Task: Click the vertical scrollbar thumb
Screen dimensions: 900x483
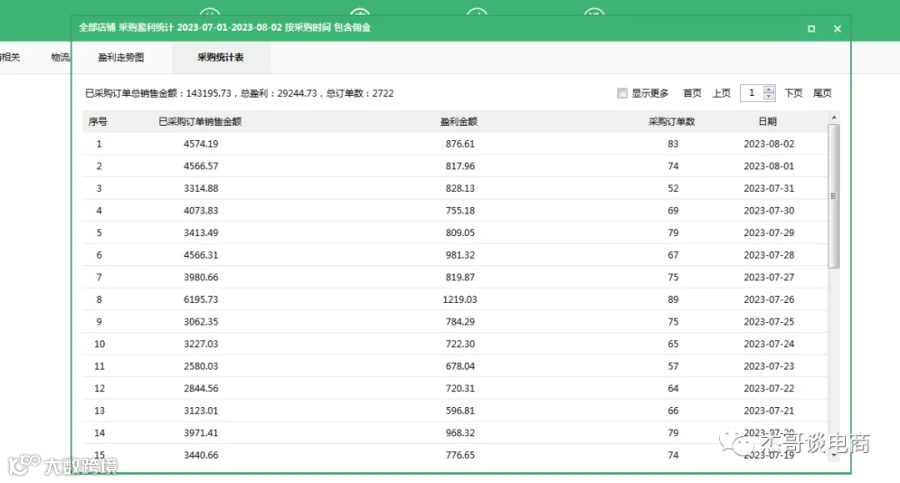Action: pos(834,196)
